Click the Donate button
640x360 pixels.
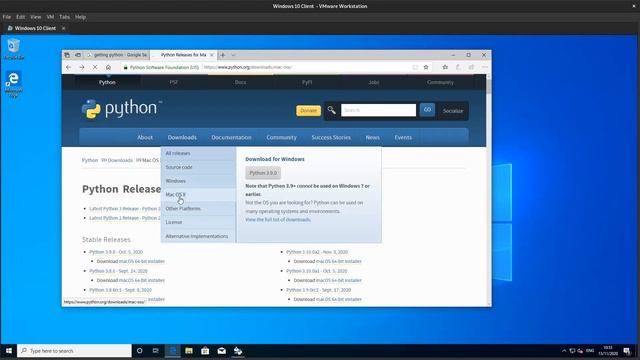pos(308,111)
